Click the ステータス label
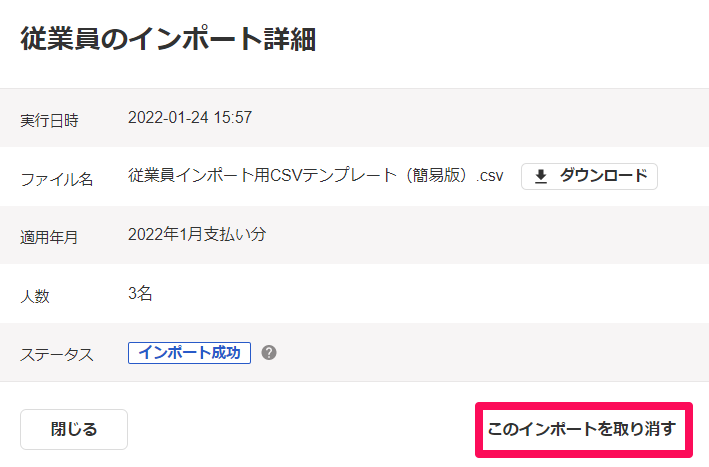Image resolution: width=709 pixels, height=467 pixels. tap(57, 354)
